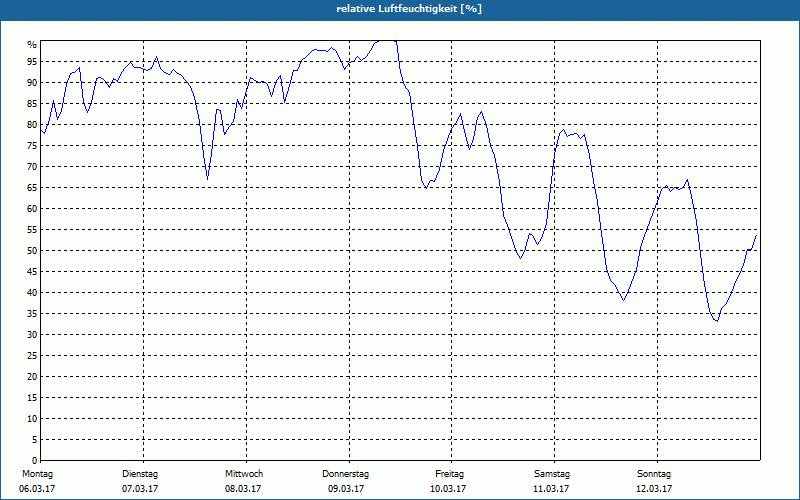Select the 'Donnerstag' day label
The height and width of the screenshot is (500, 800).
345,474
